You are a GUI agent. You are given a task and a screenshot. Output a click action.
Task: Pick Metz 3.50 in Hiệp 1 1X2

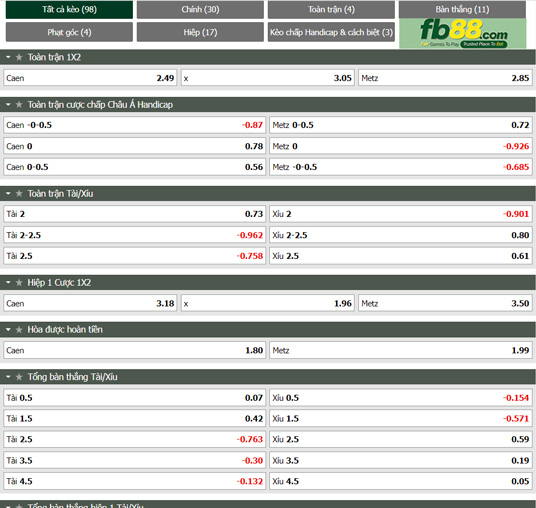pos(445,303)
